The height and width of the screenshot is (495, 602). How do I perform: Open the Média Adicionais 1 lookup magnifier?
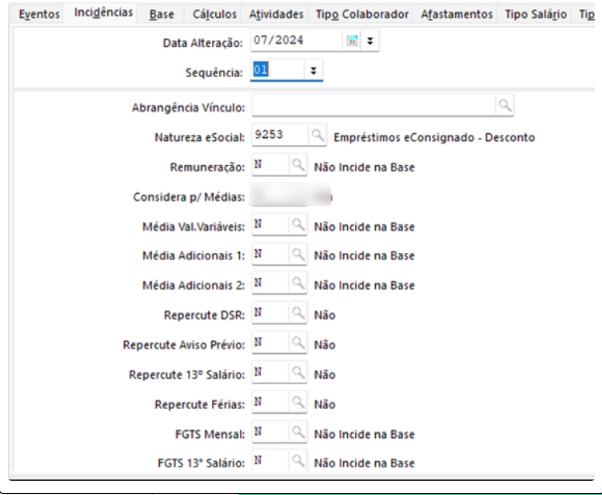click(x=298, y=254)
